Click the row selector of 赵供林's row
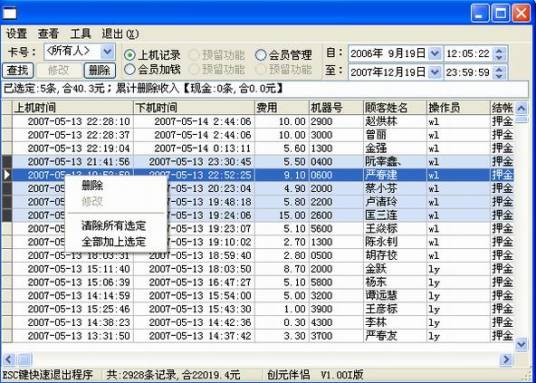Viewport: 536px width, 383px height. click(6, 121)
